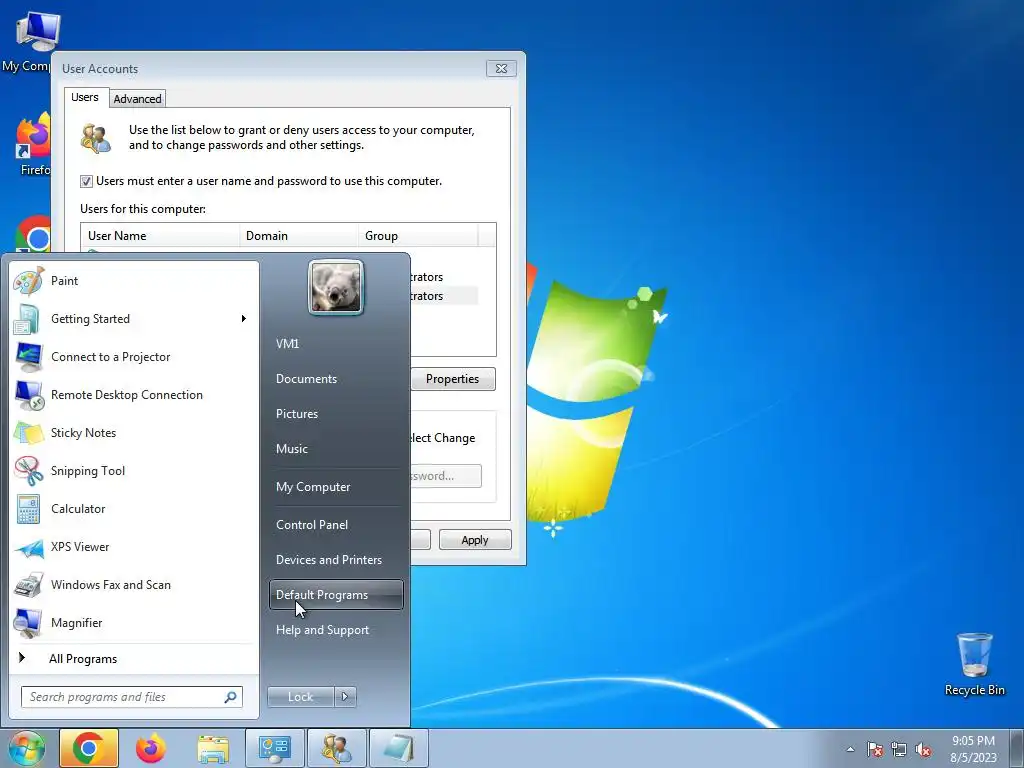
Task: Launch the Snipping Tool
Action: pos(134,471)
